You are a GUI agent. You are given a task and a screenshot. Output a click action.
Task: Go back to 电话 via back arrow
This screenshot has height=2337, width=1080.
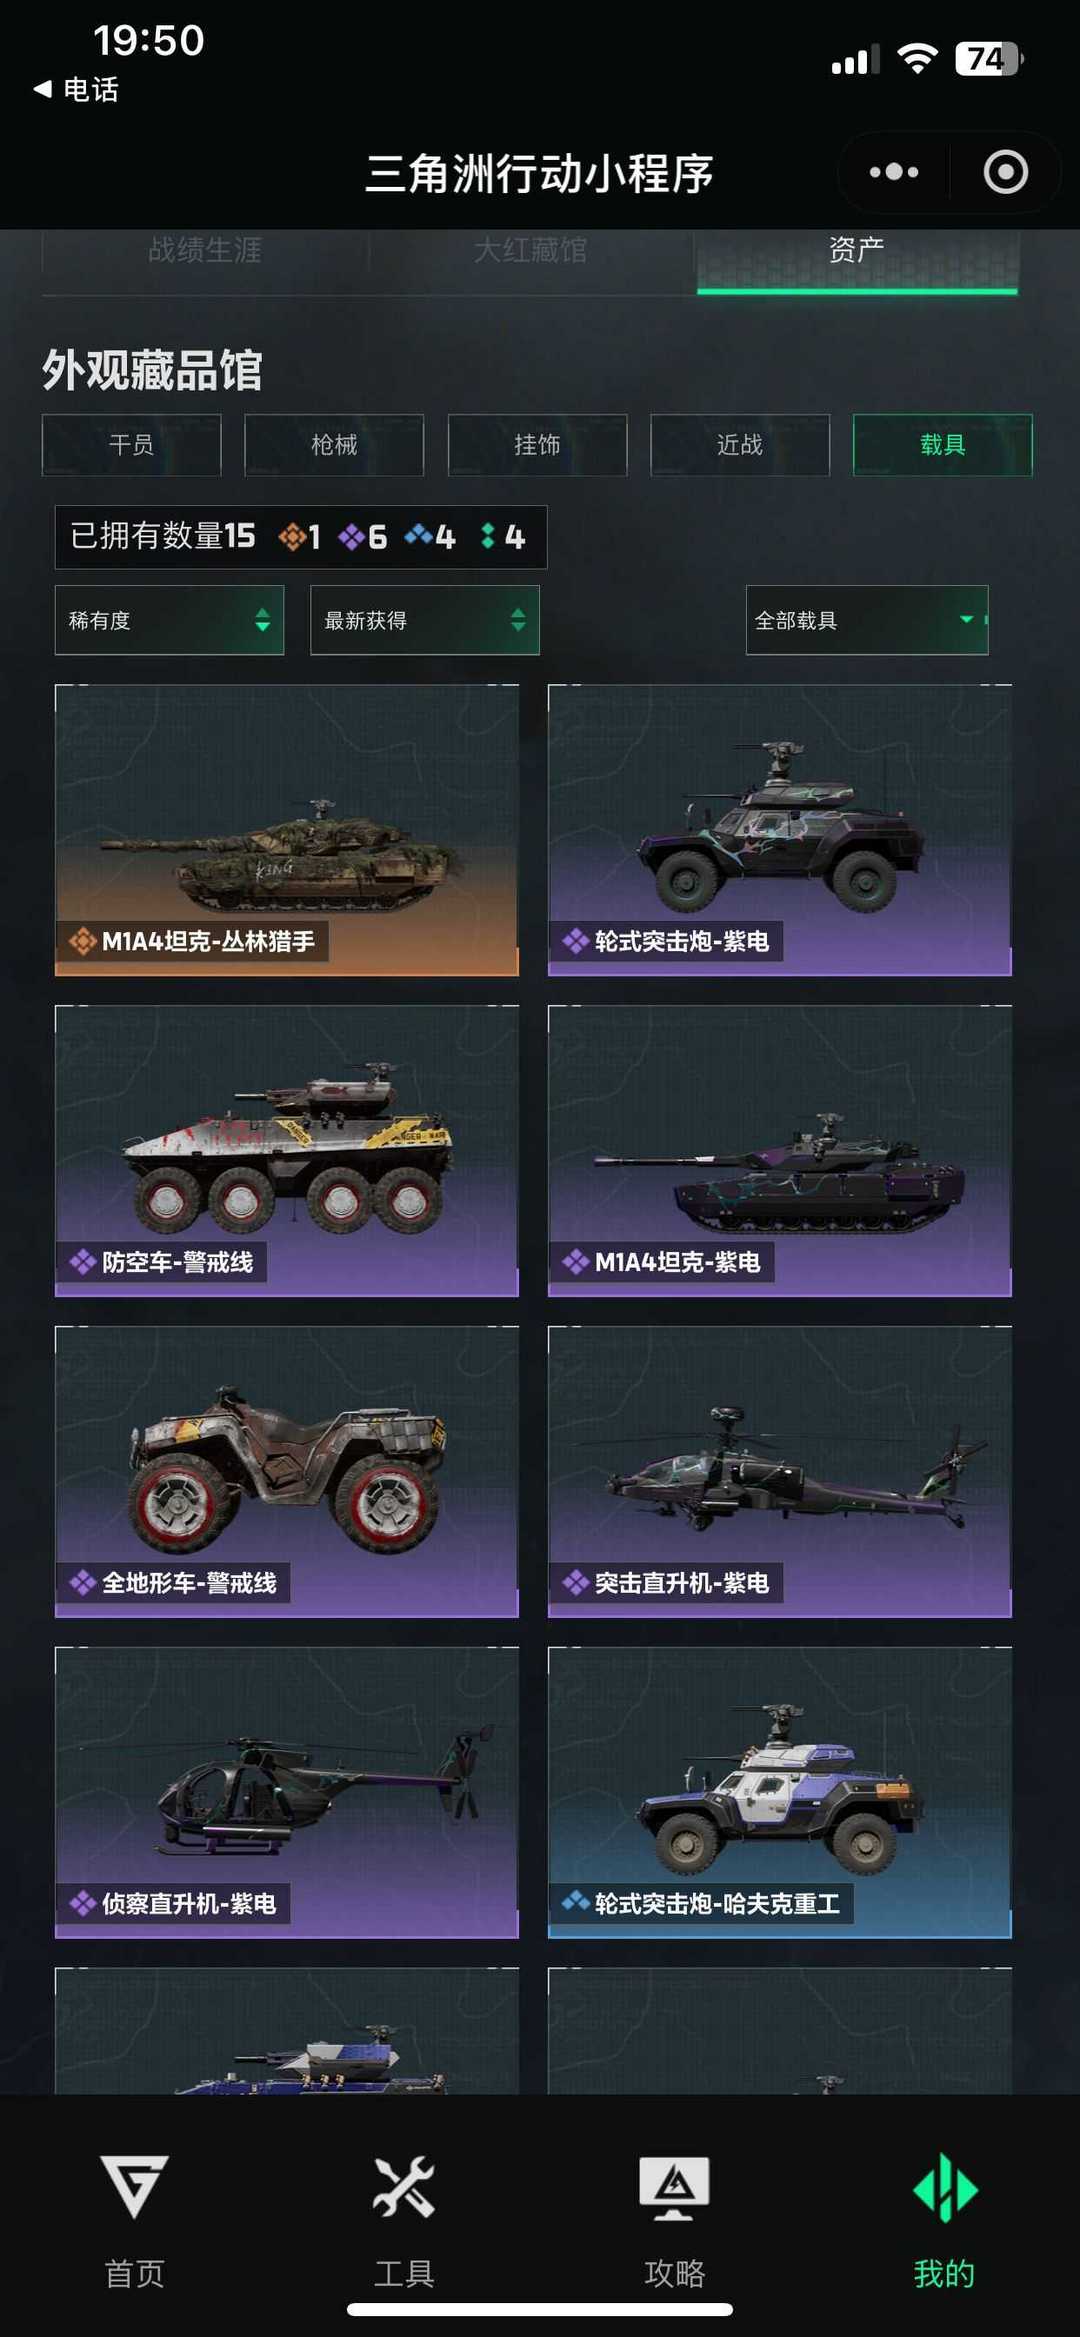coord(43,89)
